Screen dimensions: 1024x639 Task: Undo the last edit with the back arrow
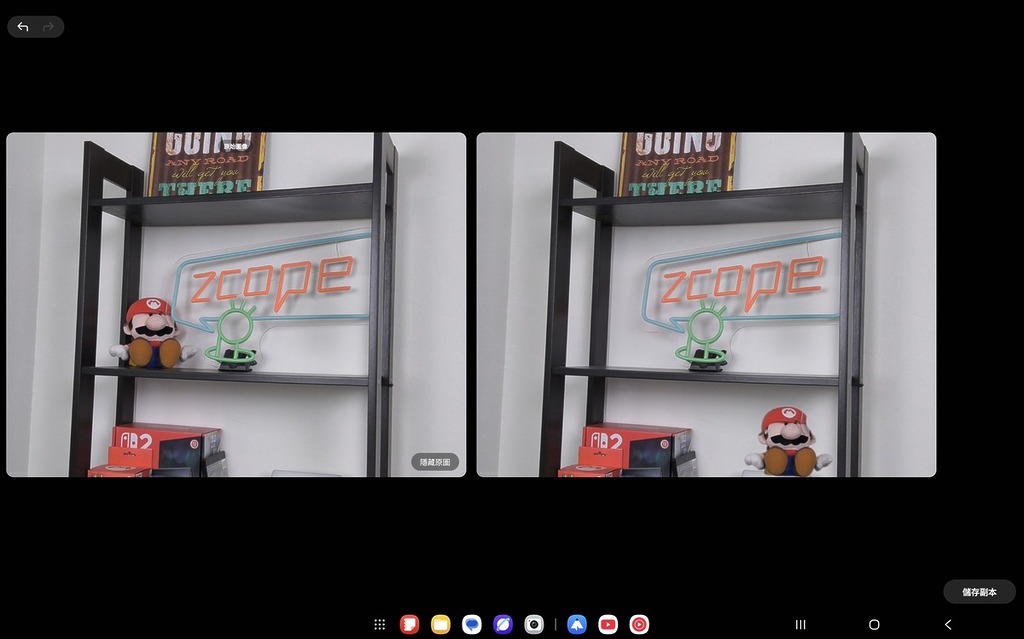(23, 27)
